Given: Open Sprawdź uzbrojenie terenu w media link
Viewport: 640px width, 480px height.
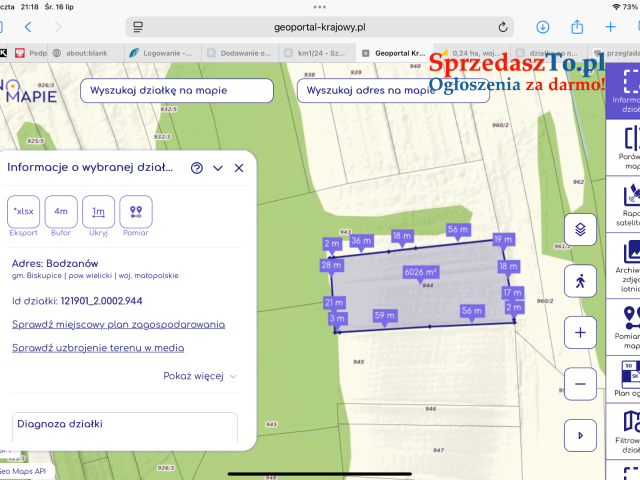Looking at the screenshot, I should 98,348.
